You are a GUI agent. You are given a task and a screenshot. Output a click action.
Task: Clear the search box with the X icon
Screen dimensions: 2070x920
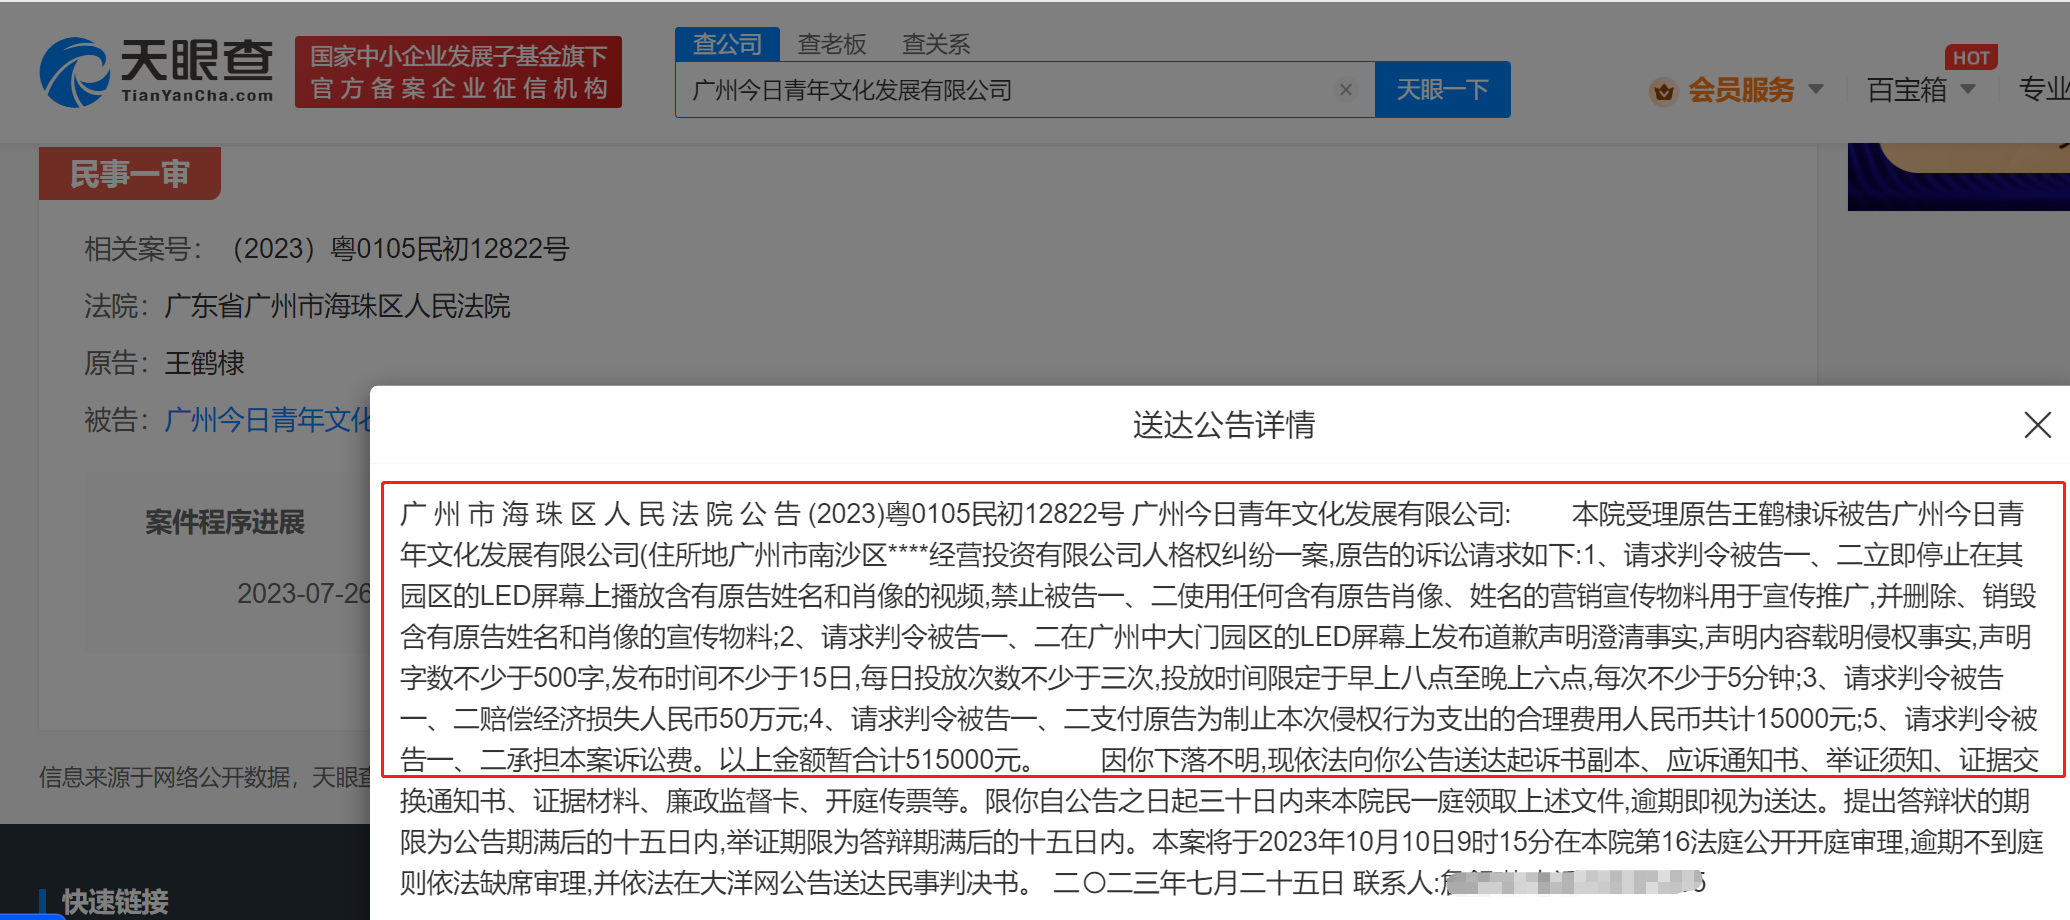[1346, 90]
